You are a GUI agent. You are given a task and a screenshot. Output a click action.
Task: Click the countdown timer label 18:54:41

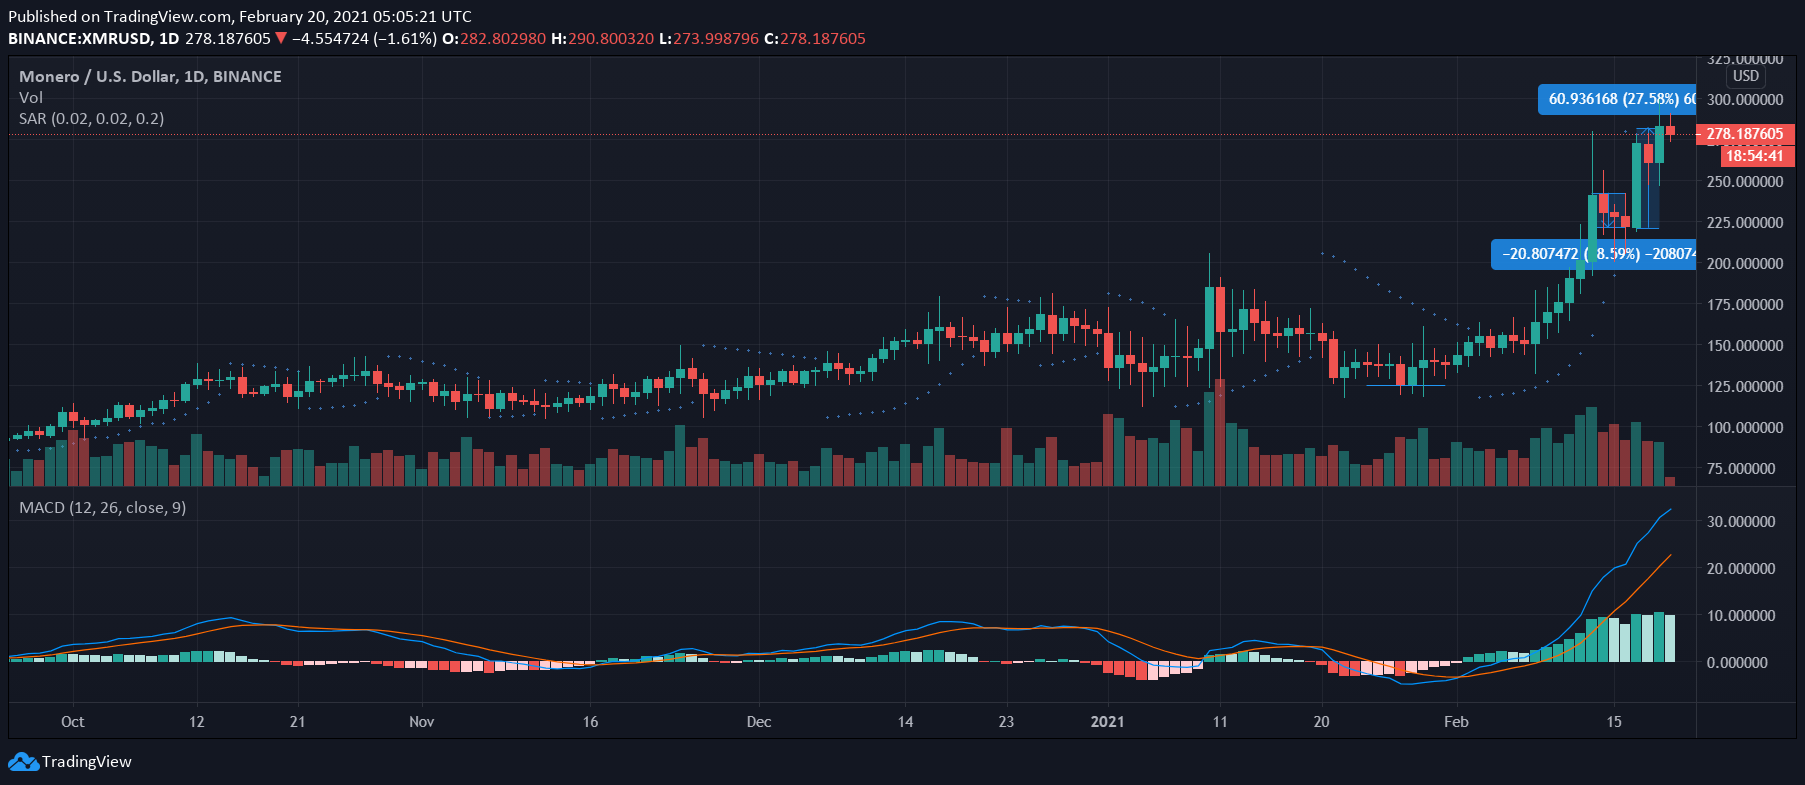pyautogui.click(x=1757, y=156)
